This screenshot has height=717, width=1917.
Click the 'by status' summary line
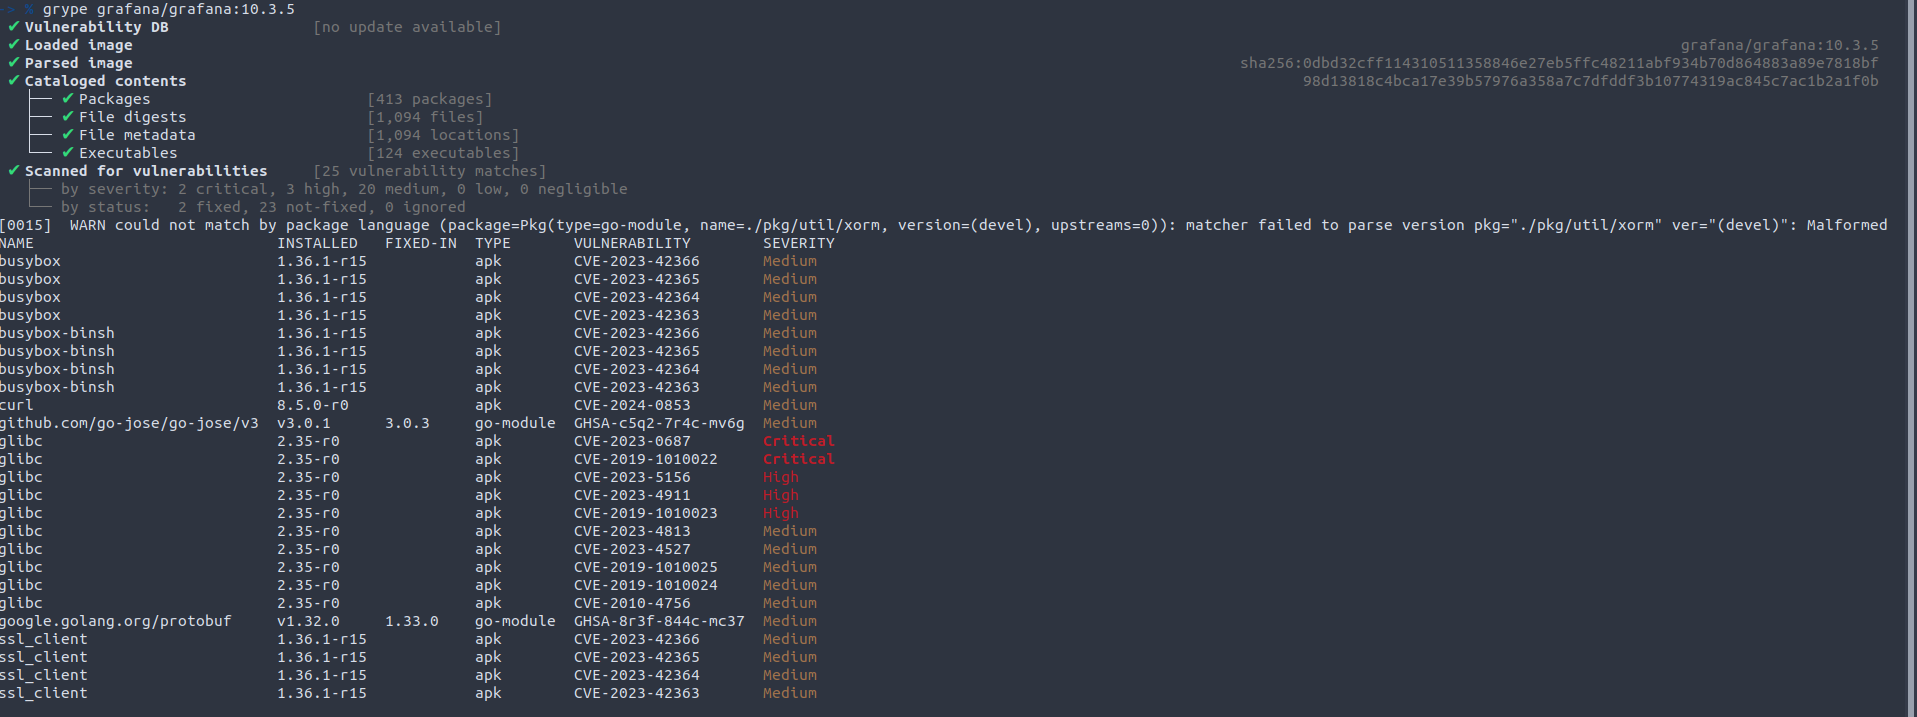263,207
